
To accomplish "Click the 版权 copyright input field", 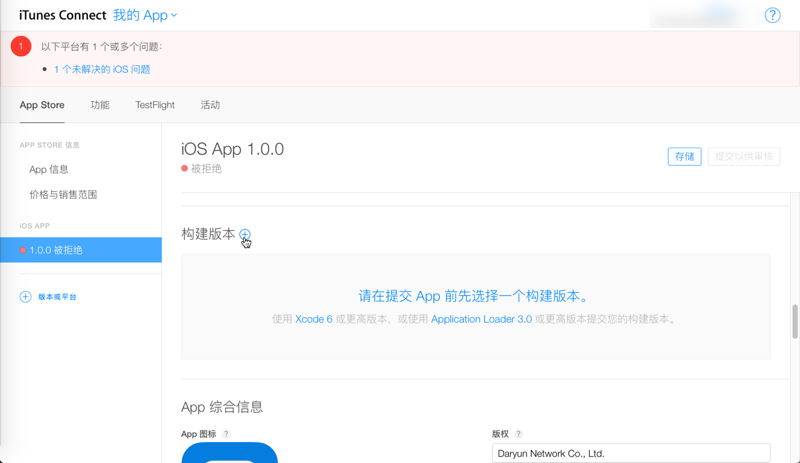I will [x=631, y=453].
